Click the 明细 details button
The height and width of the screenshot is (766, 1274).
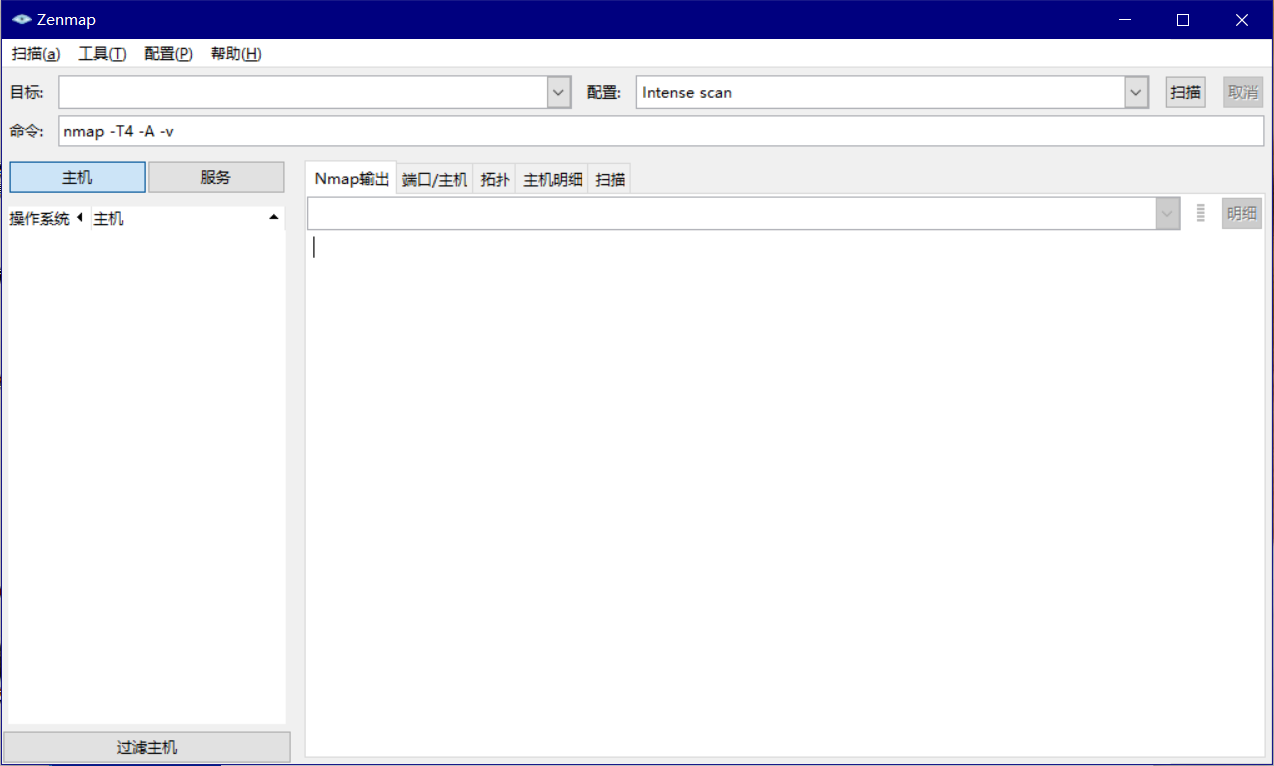coord(1242,213)
